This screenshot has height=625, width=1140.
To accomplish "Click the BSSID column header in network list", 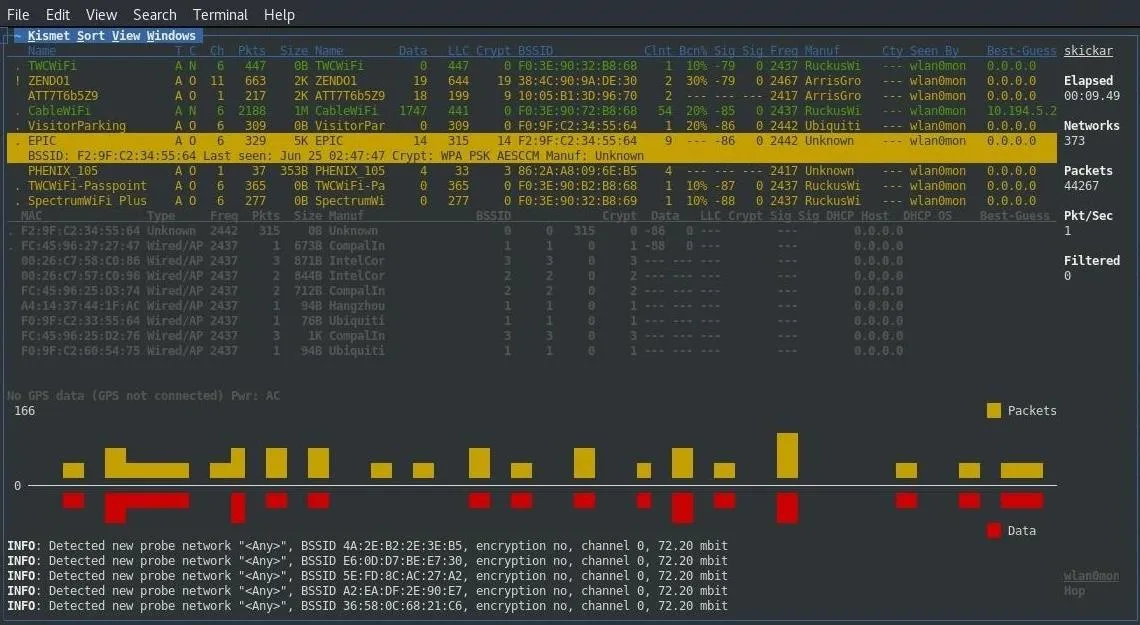I will 535,51.
